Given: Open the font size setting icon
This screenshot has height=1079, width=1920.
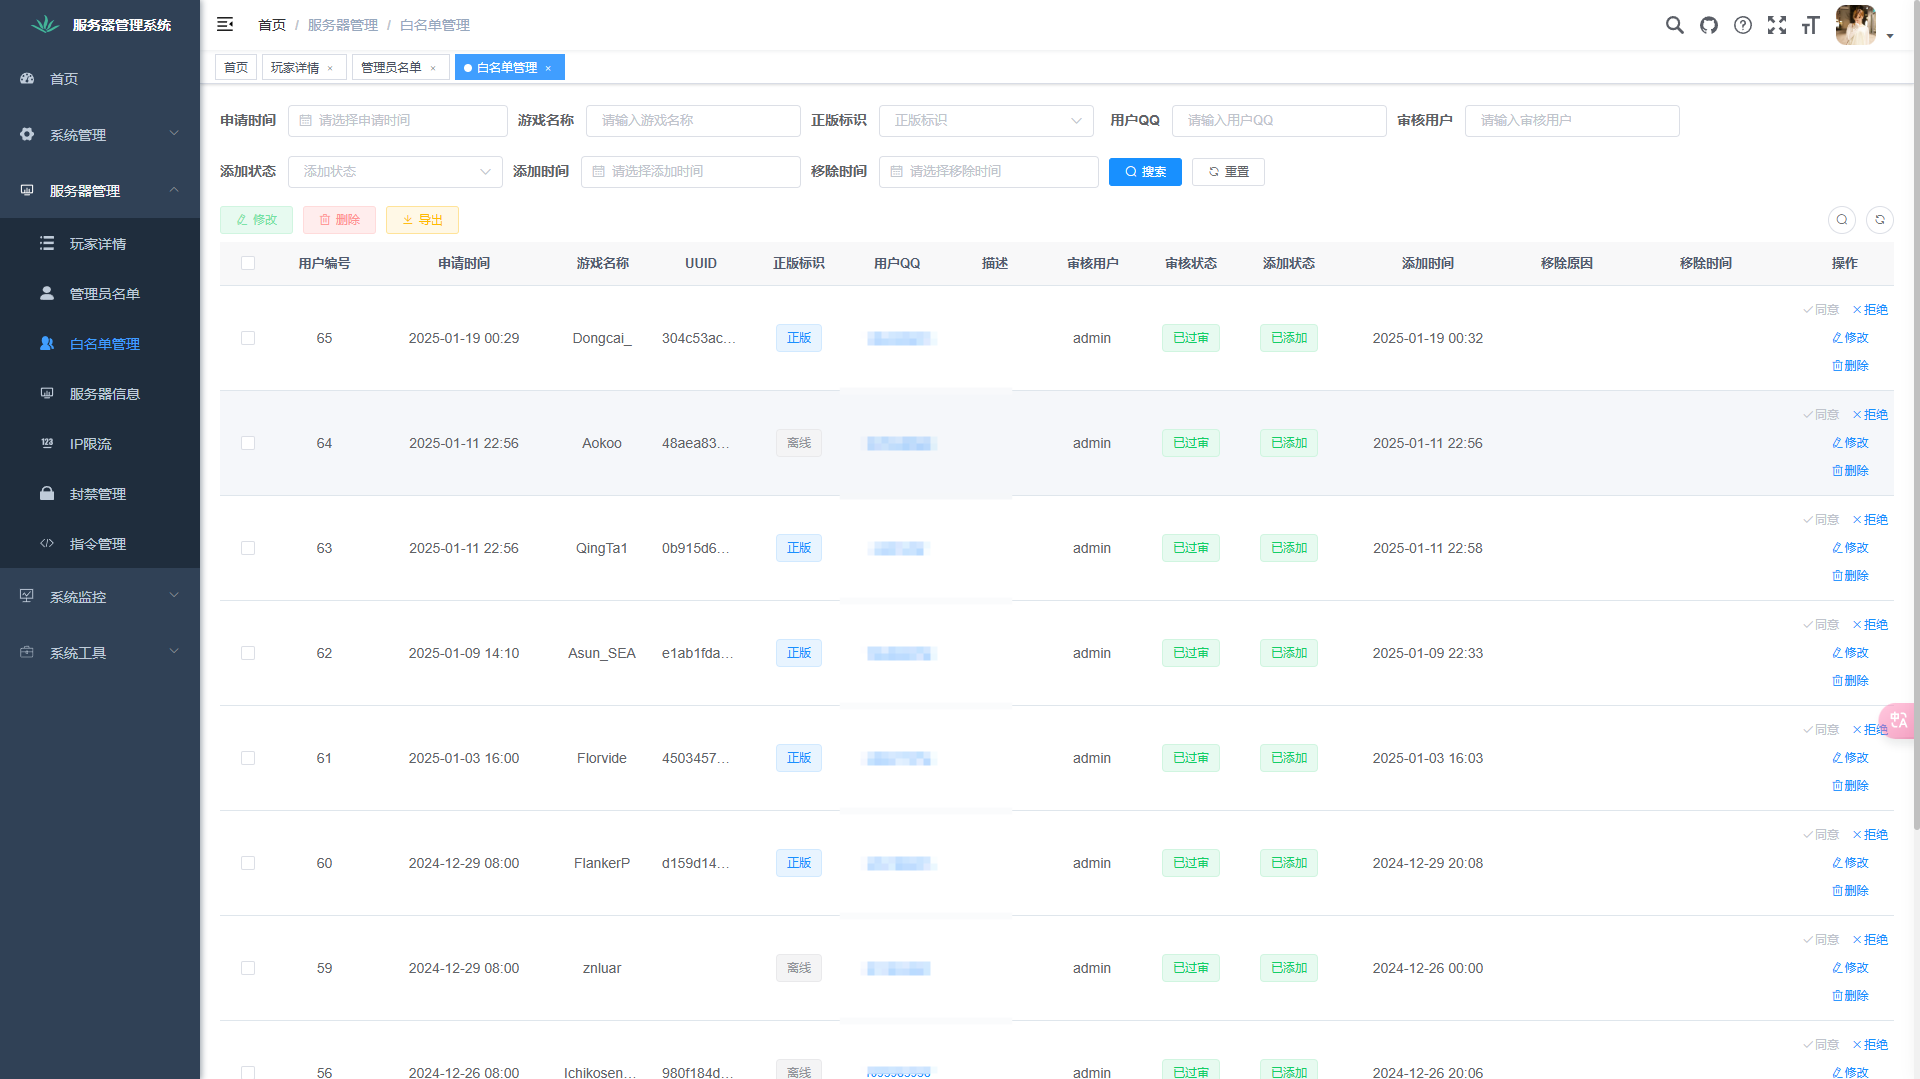Looking at the screenshot, I should [x=1810, y=25].
